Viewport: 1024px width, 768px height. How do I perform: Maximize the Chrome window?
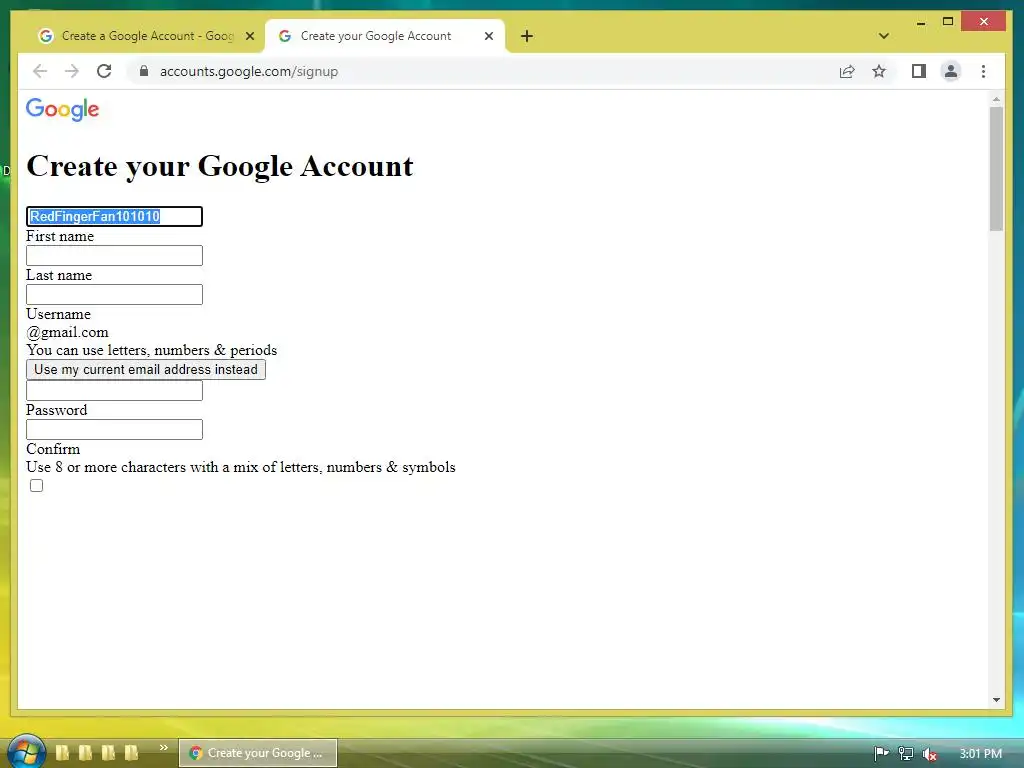point(948,22)
